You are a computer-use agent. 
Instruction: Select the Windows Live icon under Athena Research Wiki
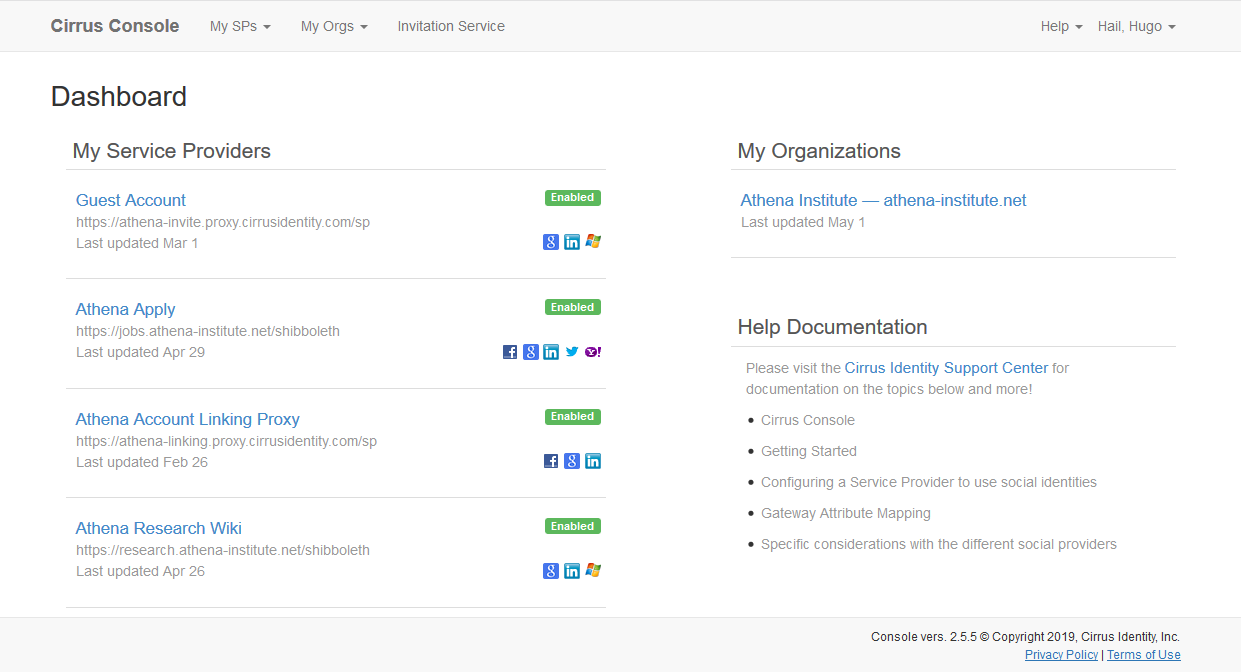593,570
